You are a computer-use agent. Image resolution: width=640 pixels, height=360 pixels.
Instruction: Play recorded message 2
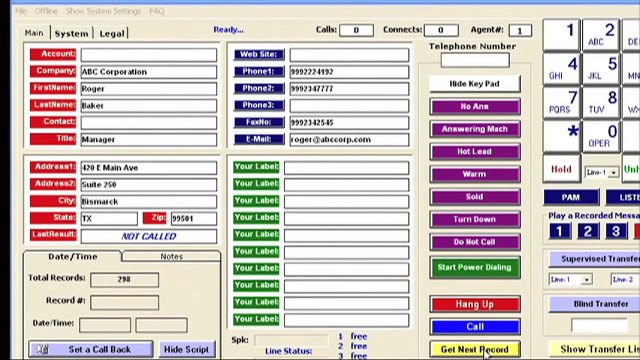click(x=588, y=231)
